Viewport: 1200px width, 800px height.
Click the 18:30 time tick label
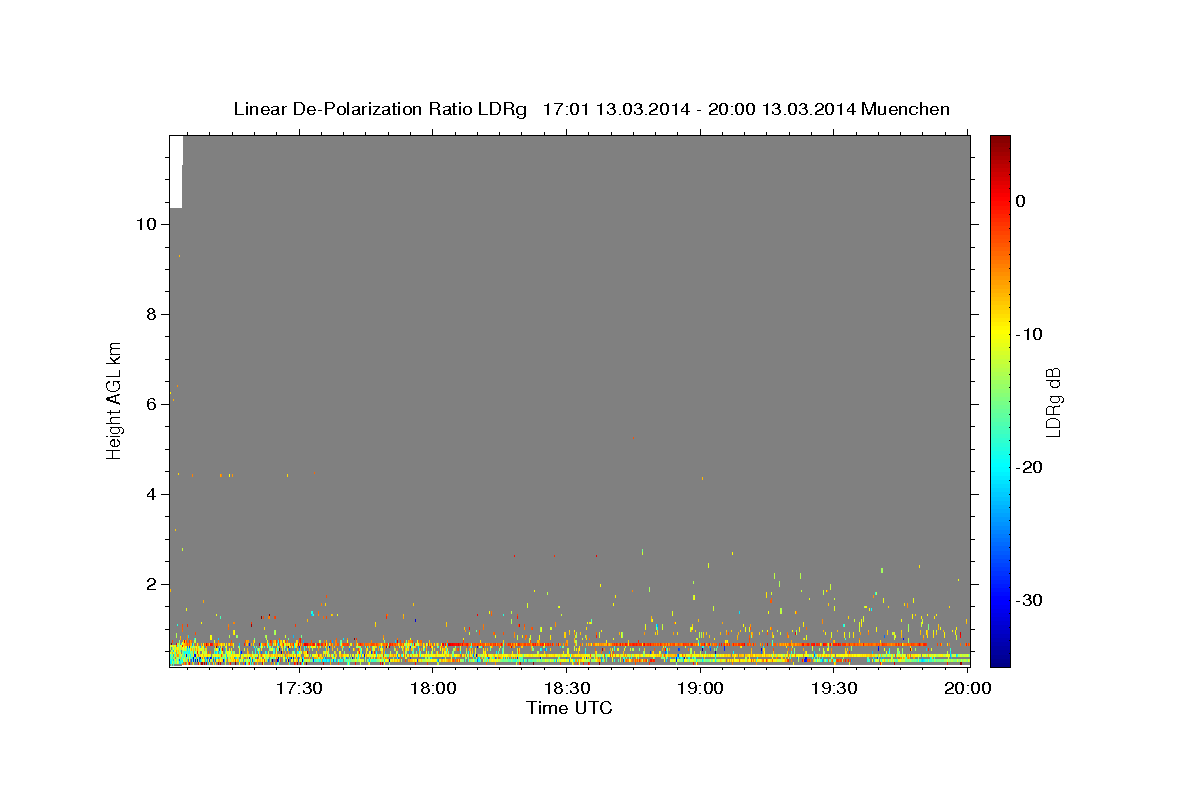pos(567,689)
